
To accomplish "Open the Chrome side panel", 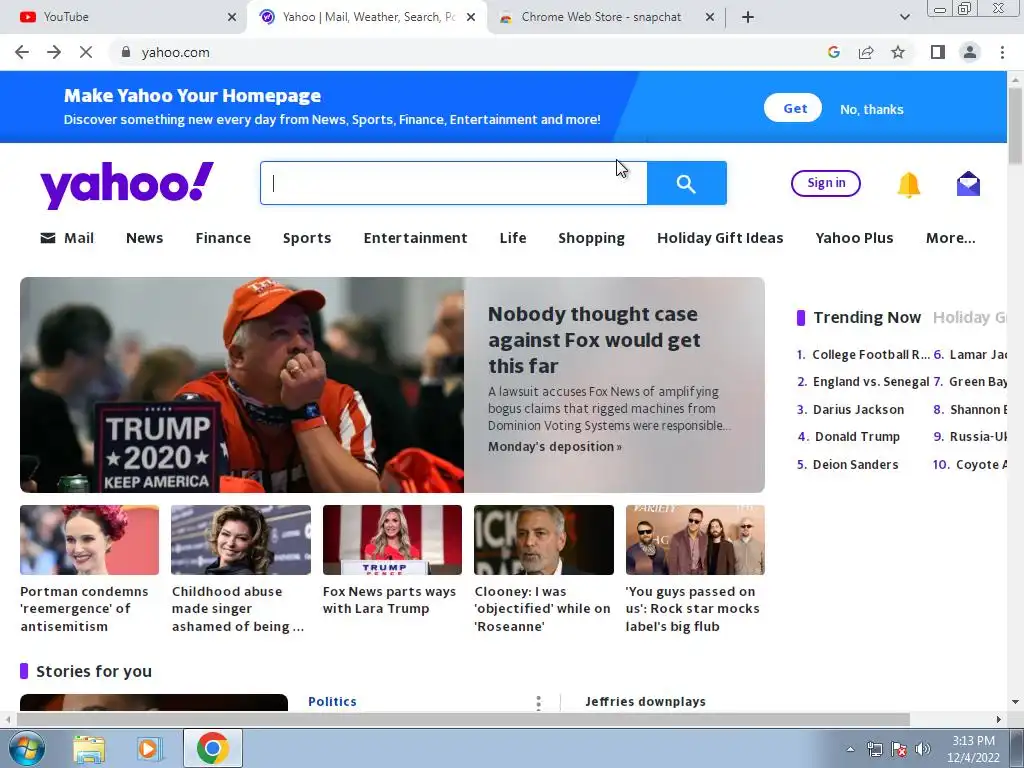I will click(x=938, y=52).
